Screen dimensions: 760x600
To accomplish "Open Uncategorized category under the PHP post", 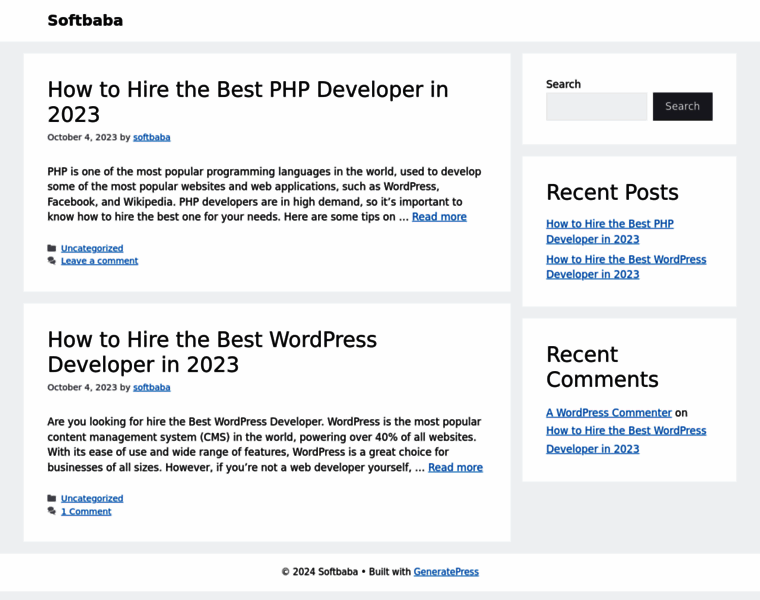I will pyautogui.click(x=92, y=248).
